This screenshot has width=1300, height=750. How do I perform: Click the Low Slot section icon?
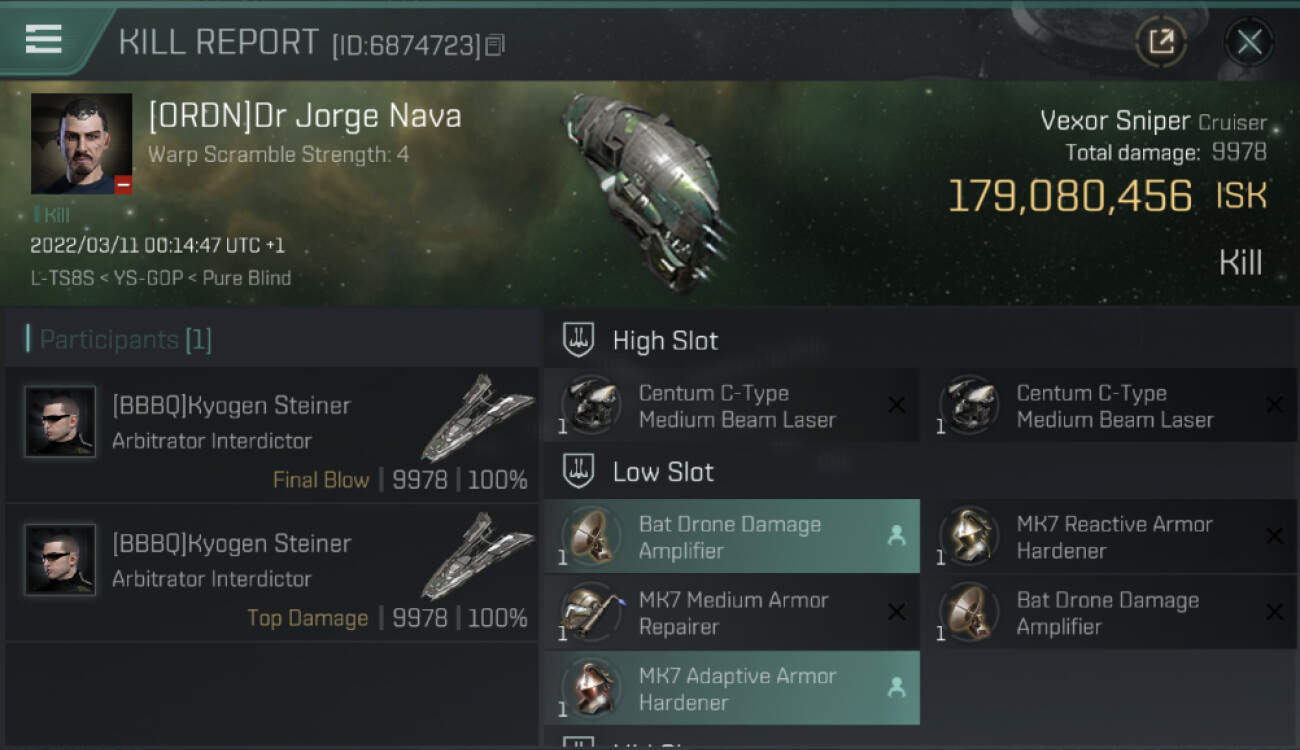[578, 471]
